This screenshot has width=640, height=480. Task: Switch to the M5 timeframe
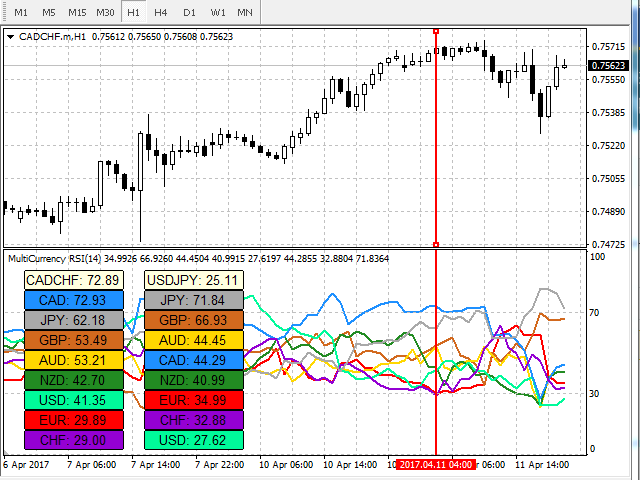point(48,12)
